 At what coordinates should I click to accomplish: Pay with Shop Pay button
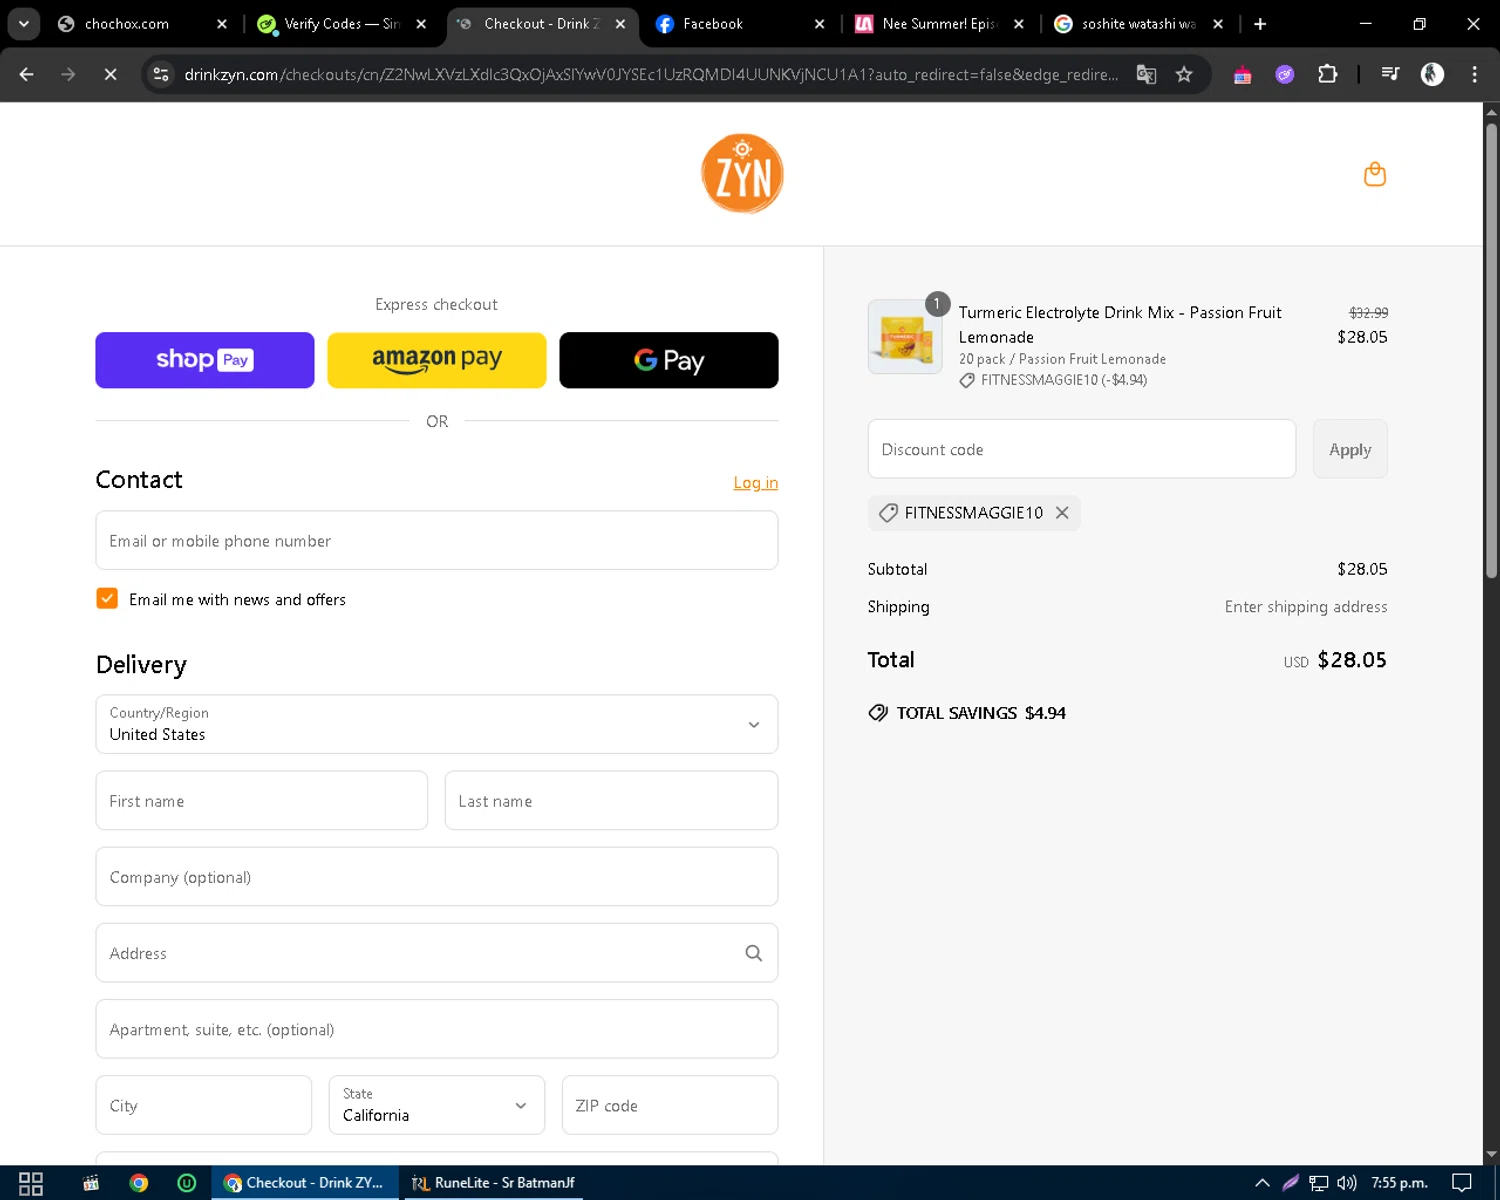205,360
